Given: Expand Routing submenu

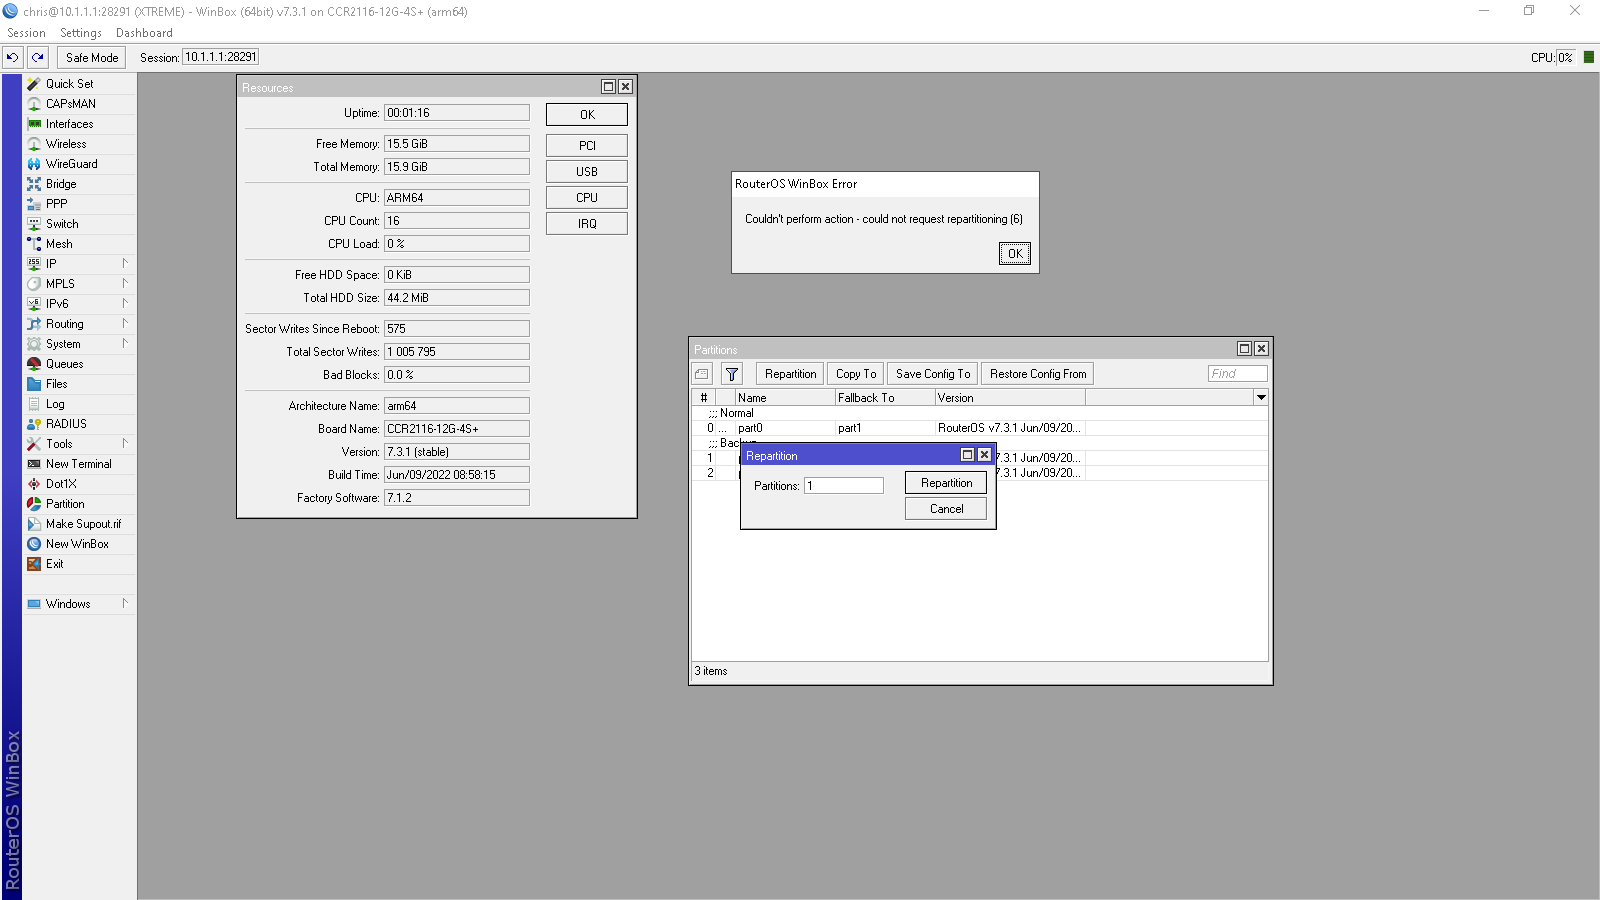Looking at the screenshot, I should pos(125,324).
